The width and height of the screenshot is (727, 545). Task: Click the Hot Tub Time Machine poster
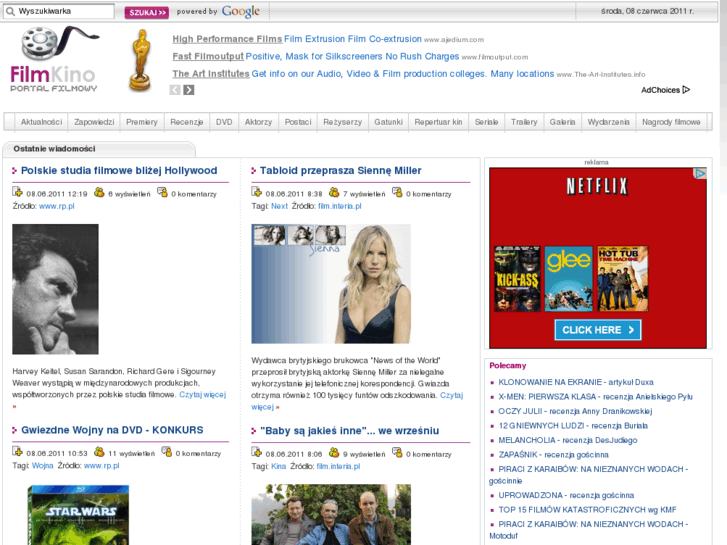[x=623, y=279]
